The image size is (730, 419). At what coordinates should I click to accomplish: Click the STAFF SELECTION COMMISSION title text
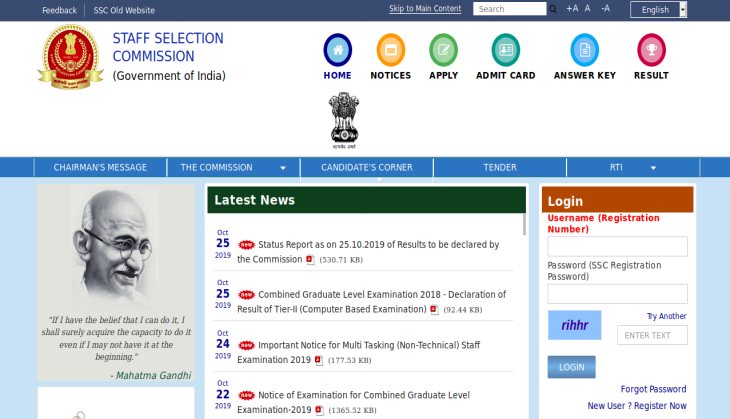tap(168, 47)
